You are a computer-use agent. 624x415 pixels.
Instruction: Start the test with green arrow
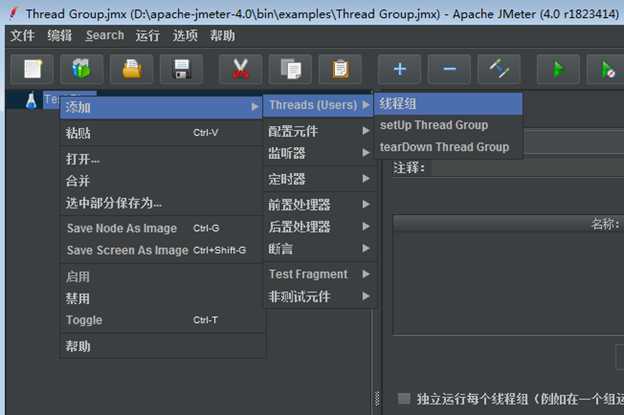coord(558,69)
